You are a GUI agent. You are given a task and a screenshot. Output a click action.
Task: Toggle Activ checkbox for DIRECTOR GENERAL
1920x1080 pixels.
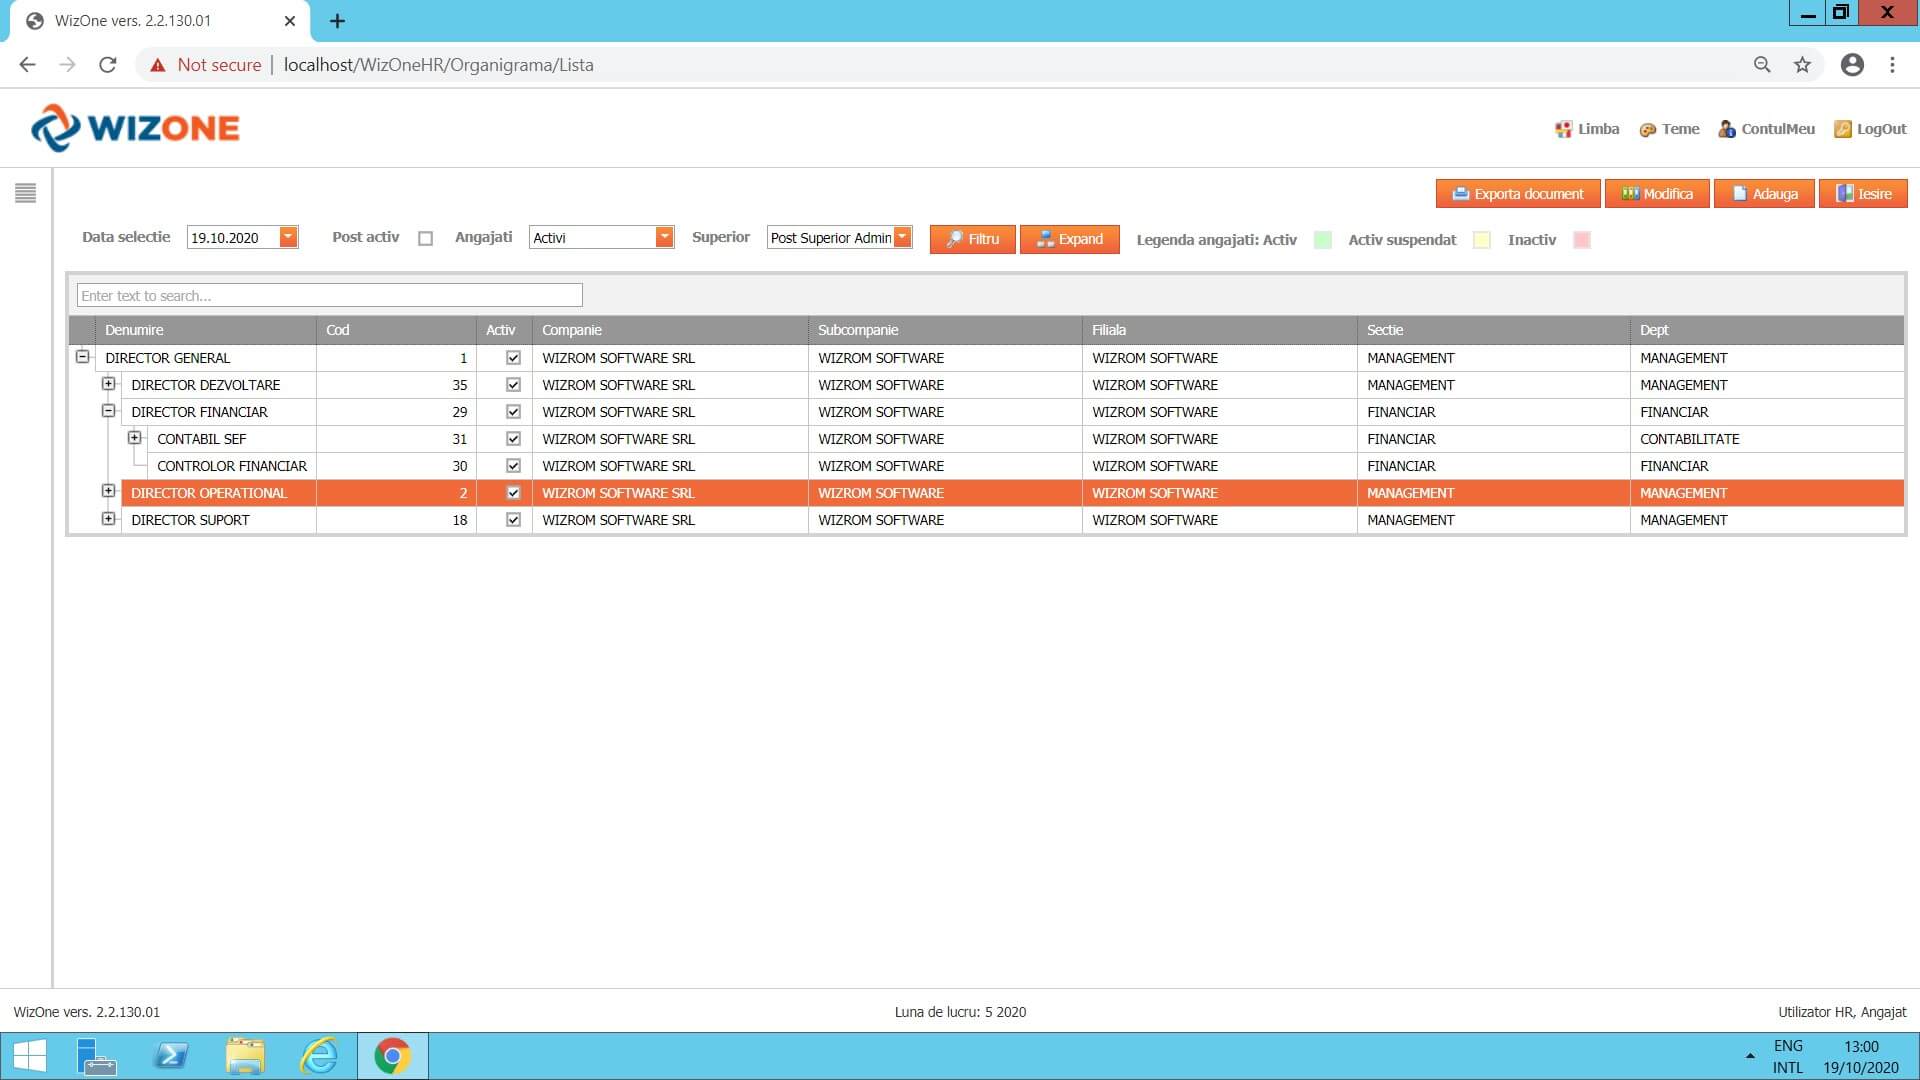[x=513, y=358]
